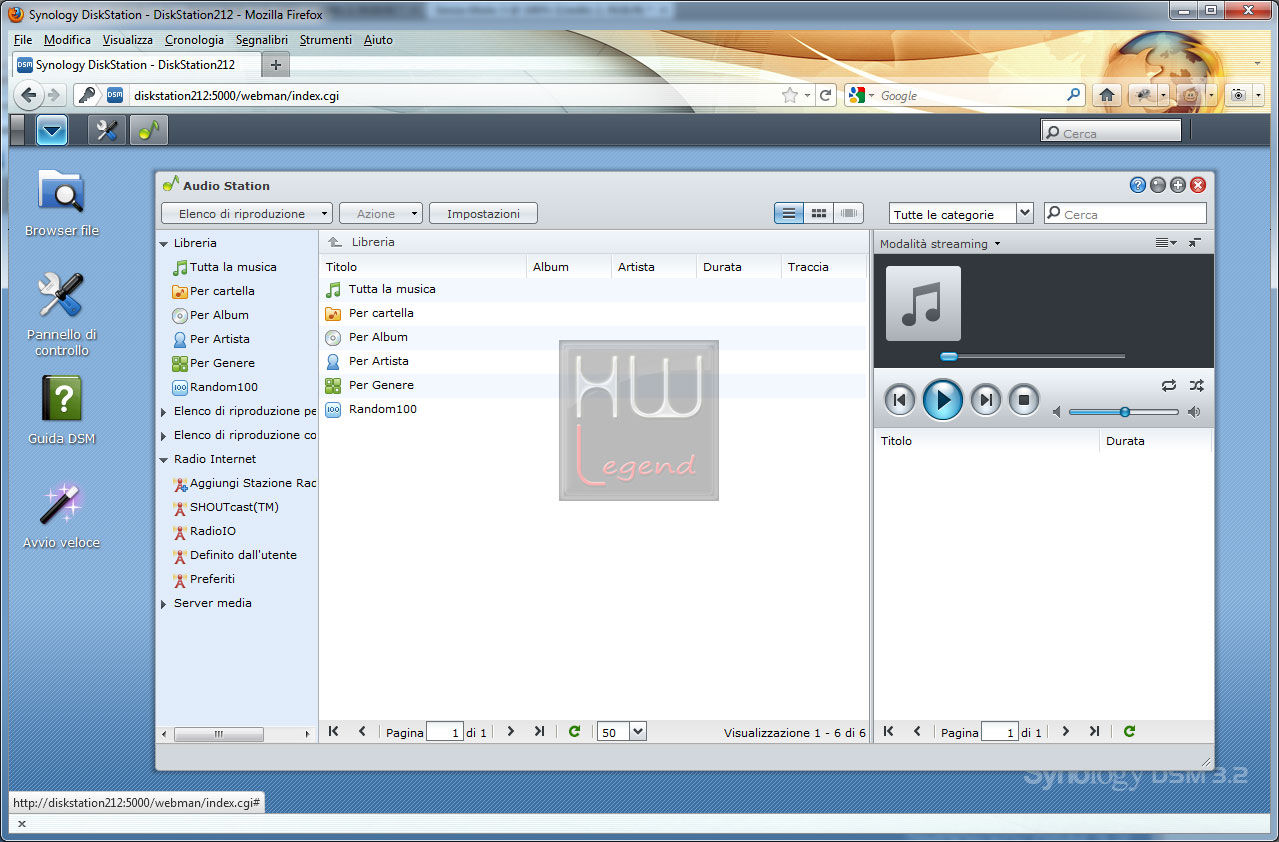Focus the DSM taskbar Cerca field
This screenshot has height=842, width=1279.
point(1111,132)
